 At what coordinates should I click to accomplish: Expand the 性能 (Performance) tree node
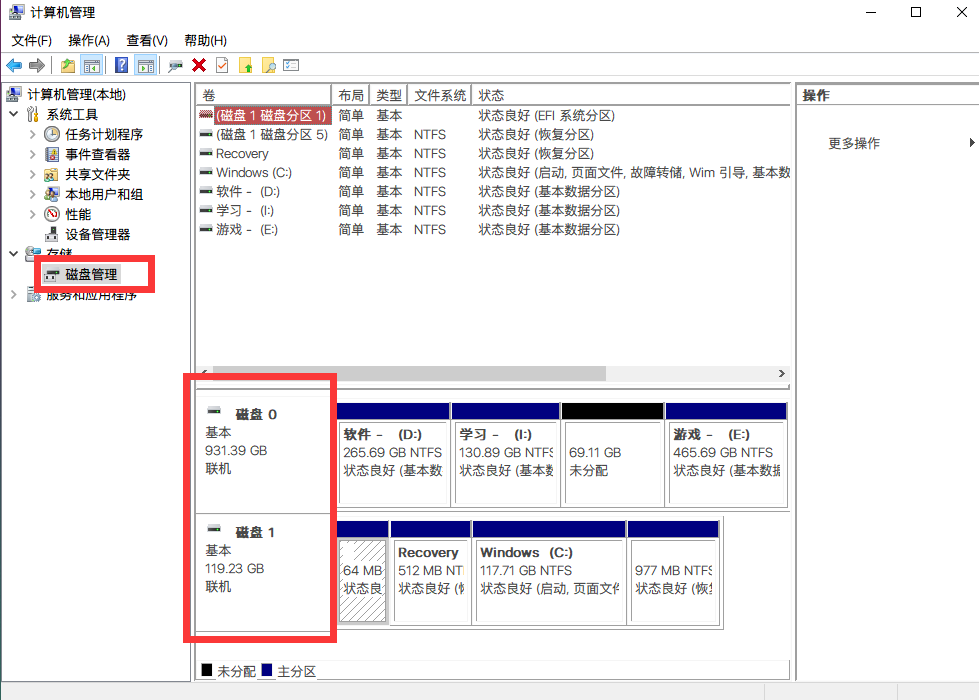tap(33, 215)
